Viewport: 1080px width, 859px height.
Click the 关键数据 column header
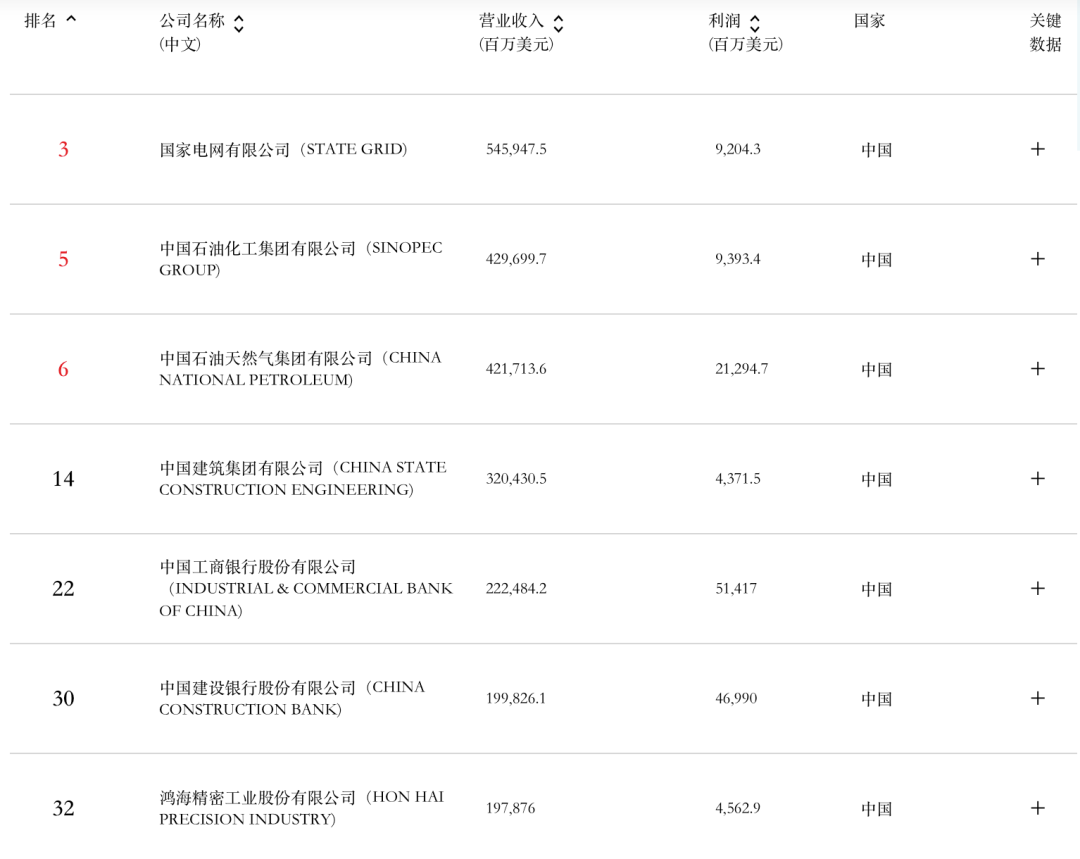(1045, 32)
